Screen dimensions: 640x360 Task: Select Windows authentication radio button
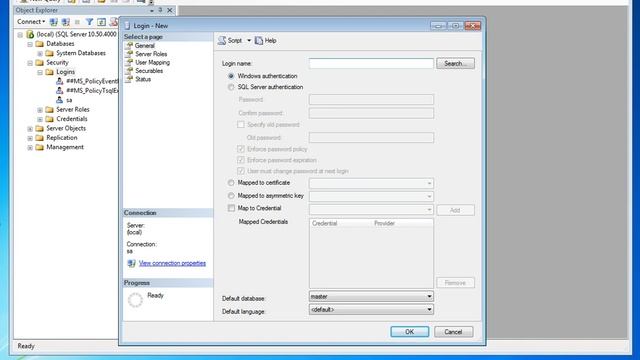click(231, 76)
